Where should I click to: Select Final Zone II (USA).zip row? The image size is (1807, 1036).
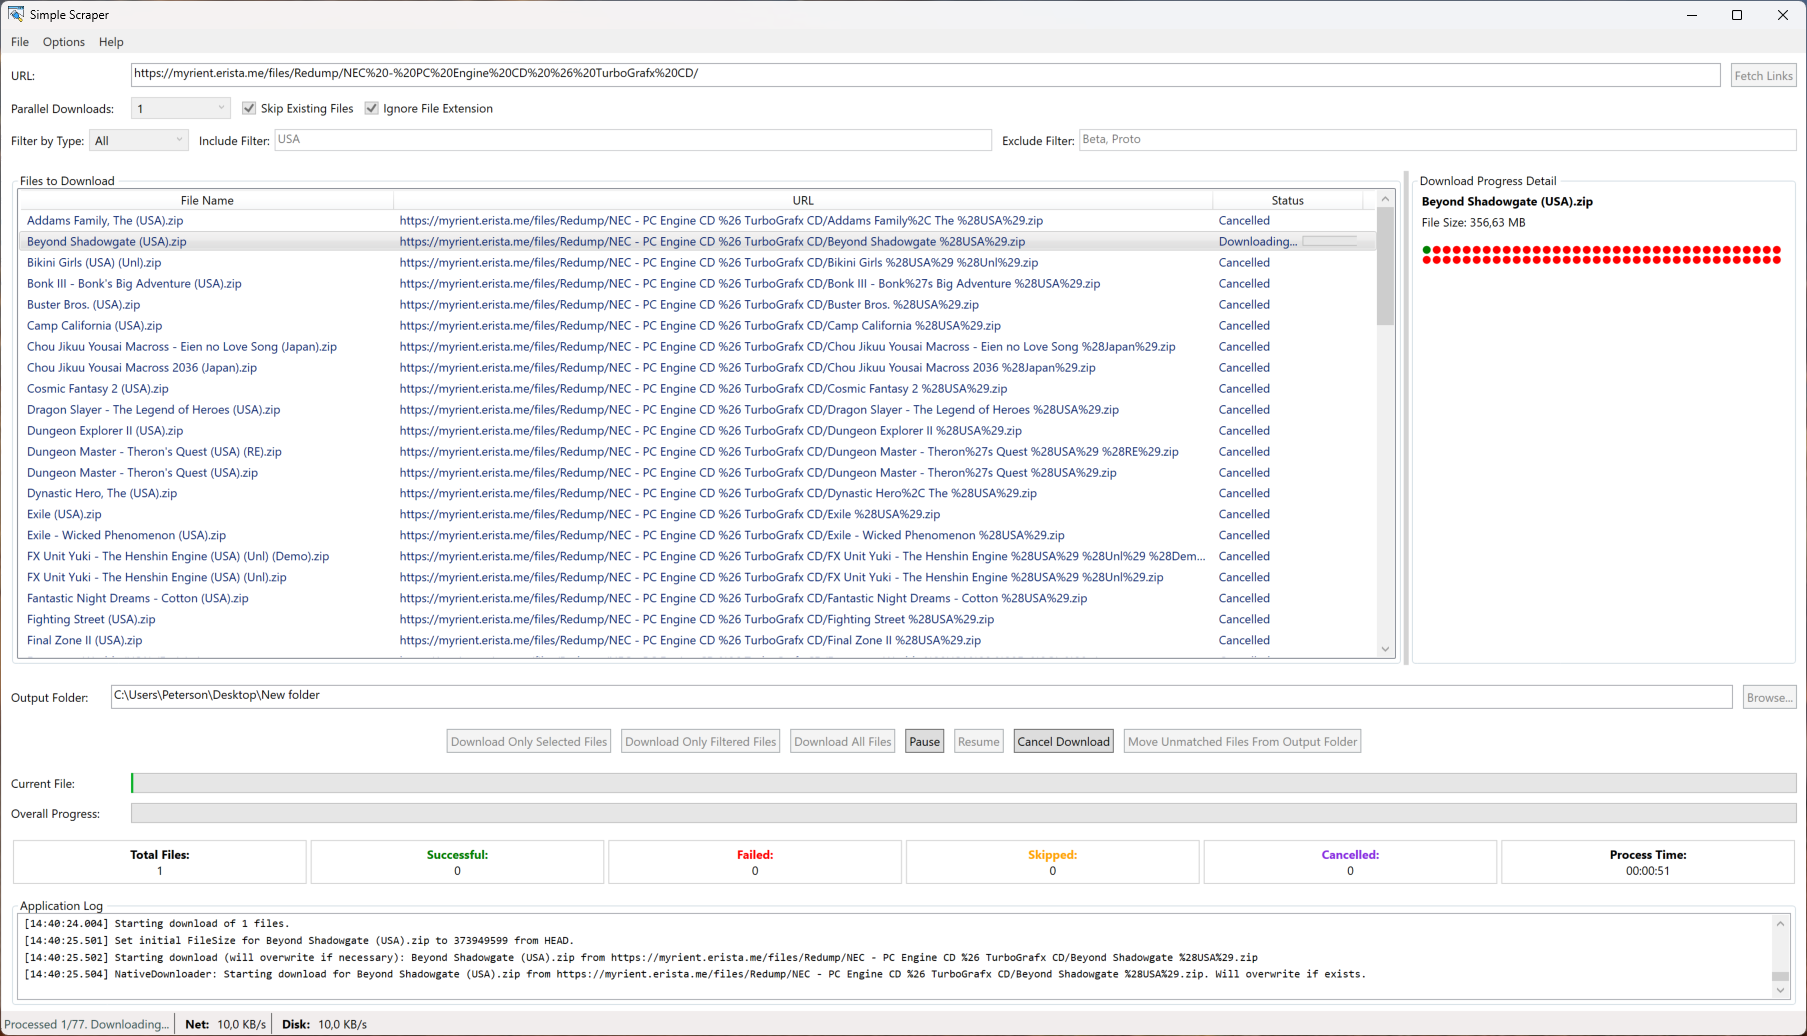point(697,640)
